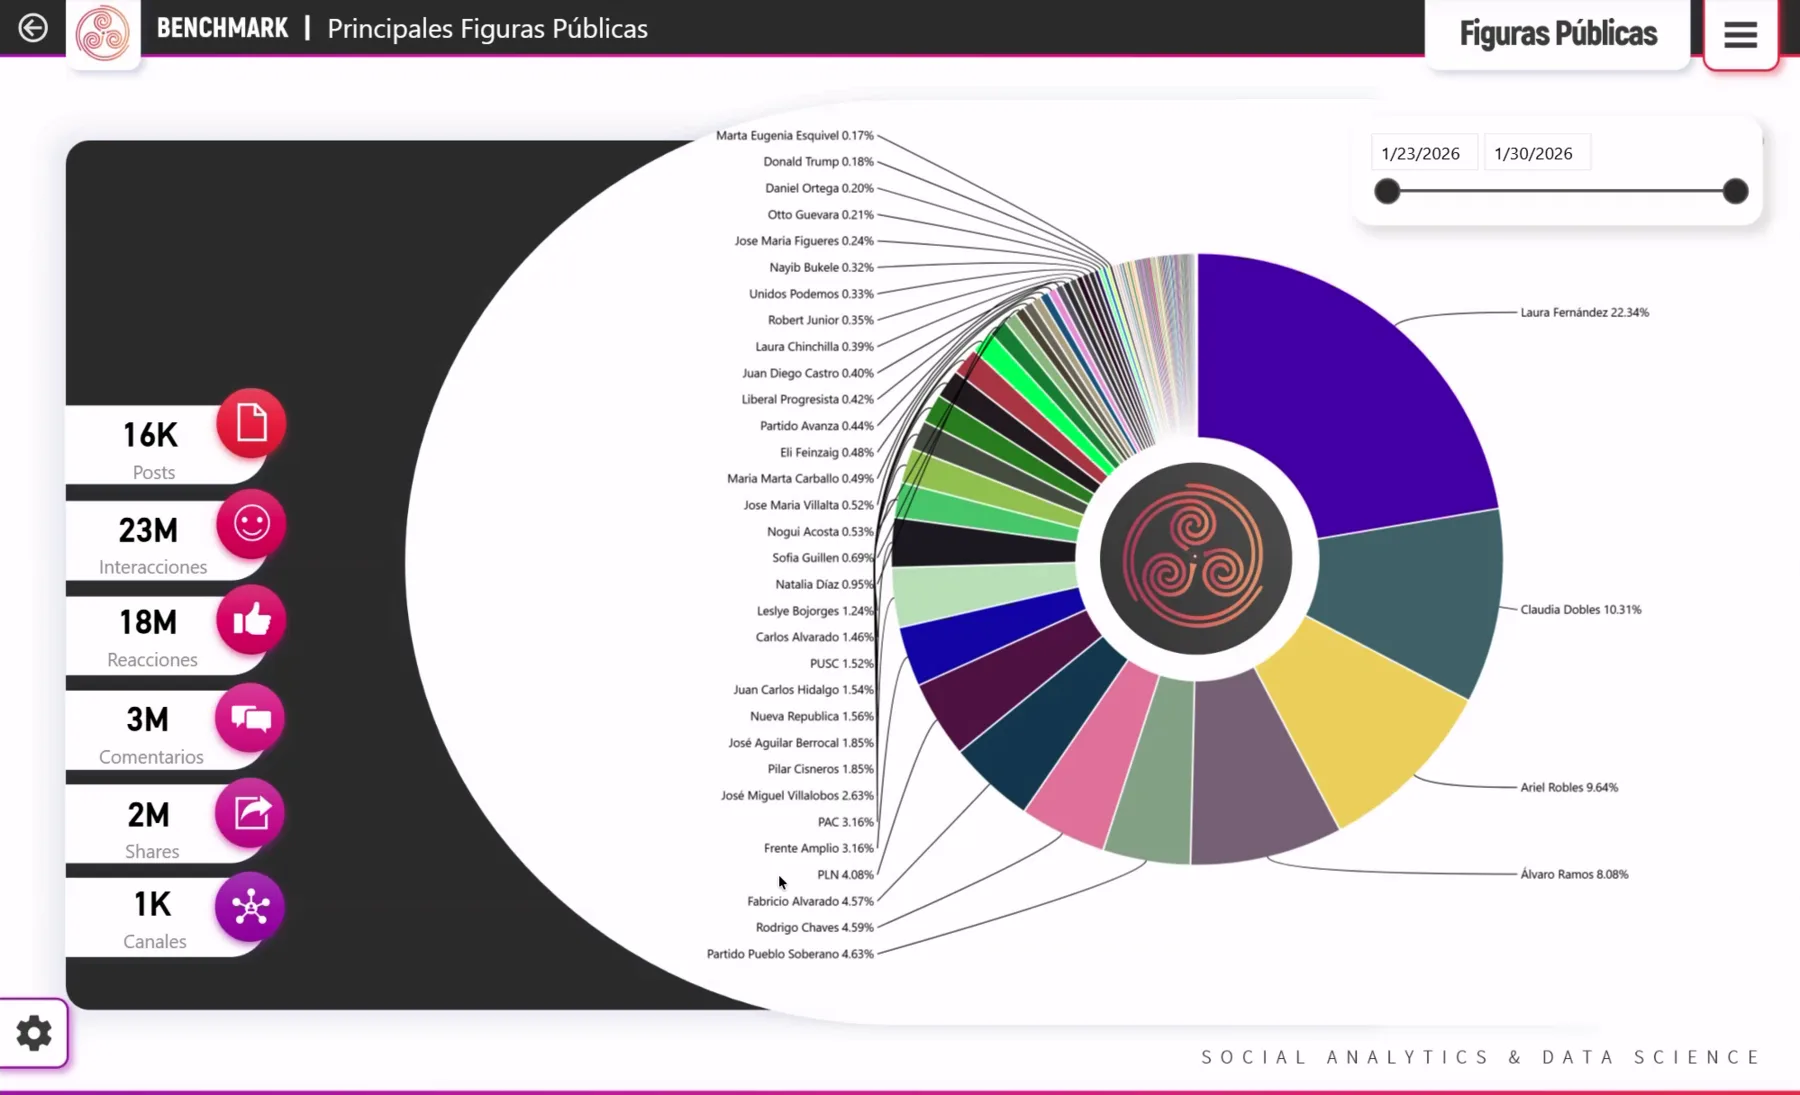Click the Nogui Acosta 0.53% label
Image resolution: width=1800 pixels, height=1095 pixels.
click(820, 531)
